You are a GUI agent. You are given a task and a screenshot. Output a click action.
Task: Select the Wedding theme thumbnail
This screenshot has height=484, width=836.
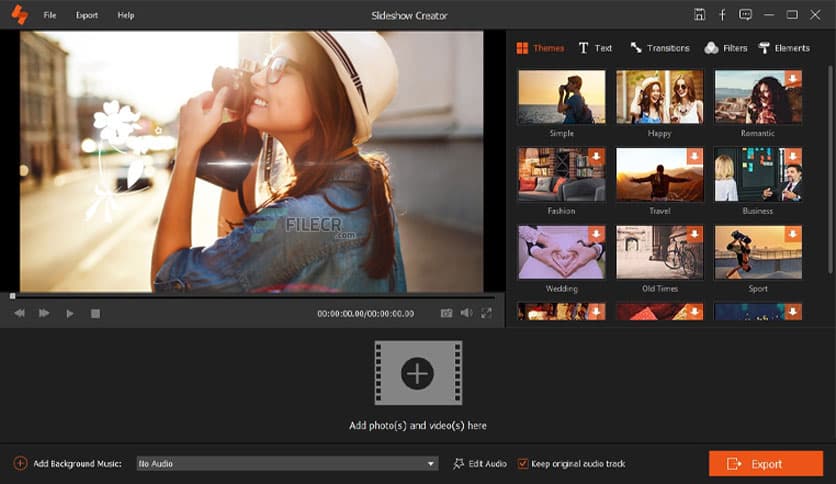pyautogui.click(x=561, y=252)
